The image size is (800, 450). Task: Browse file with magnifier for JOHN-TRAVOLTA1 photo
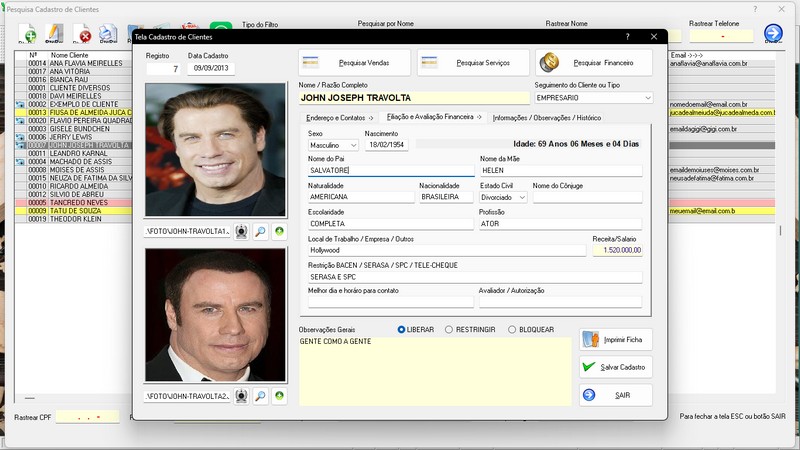coord(260,232)
